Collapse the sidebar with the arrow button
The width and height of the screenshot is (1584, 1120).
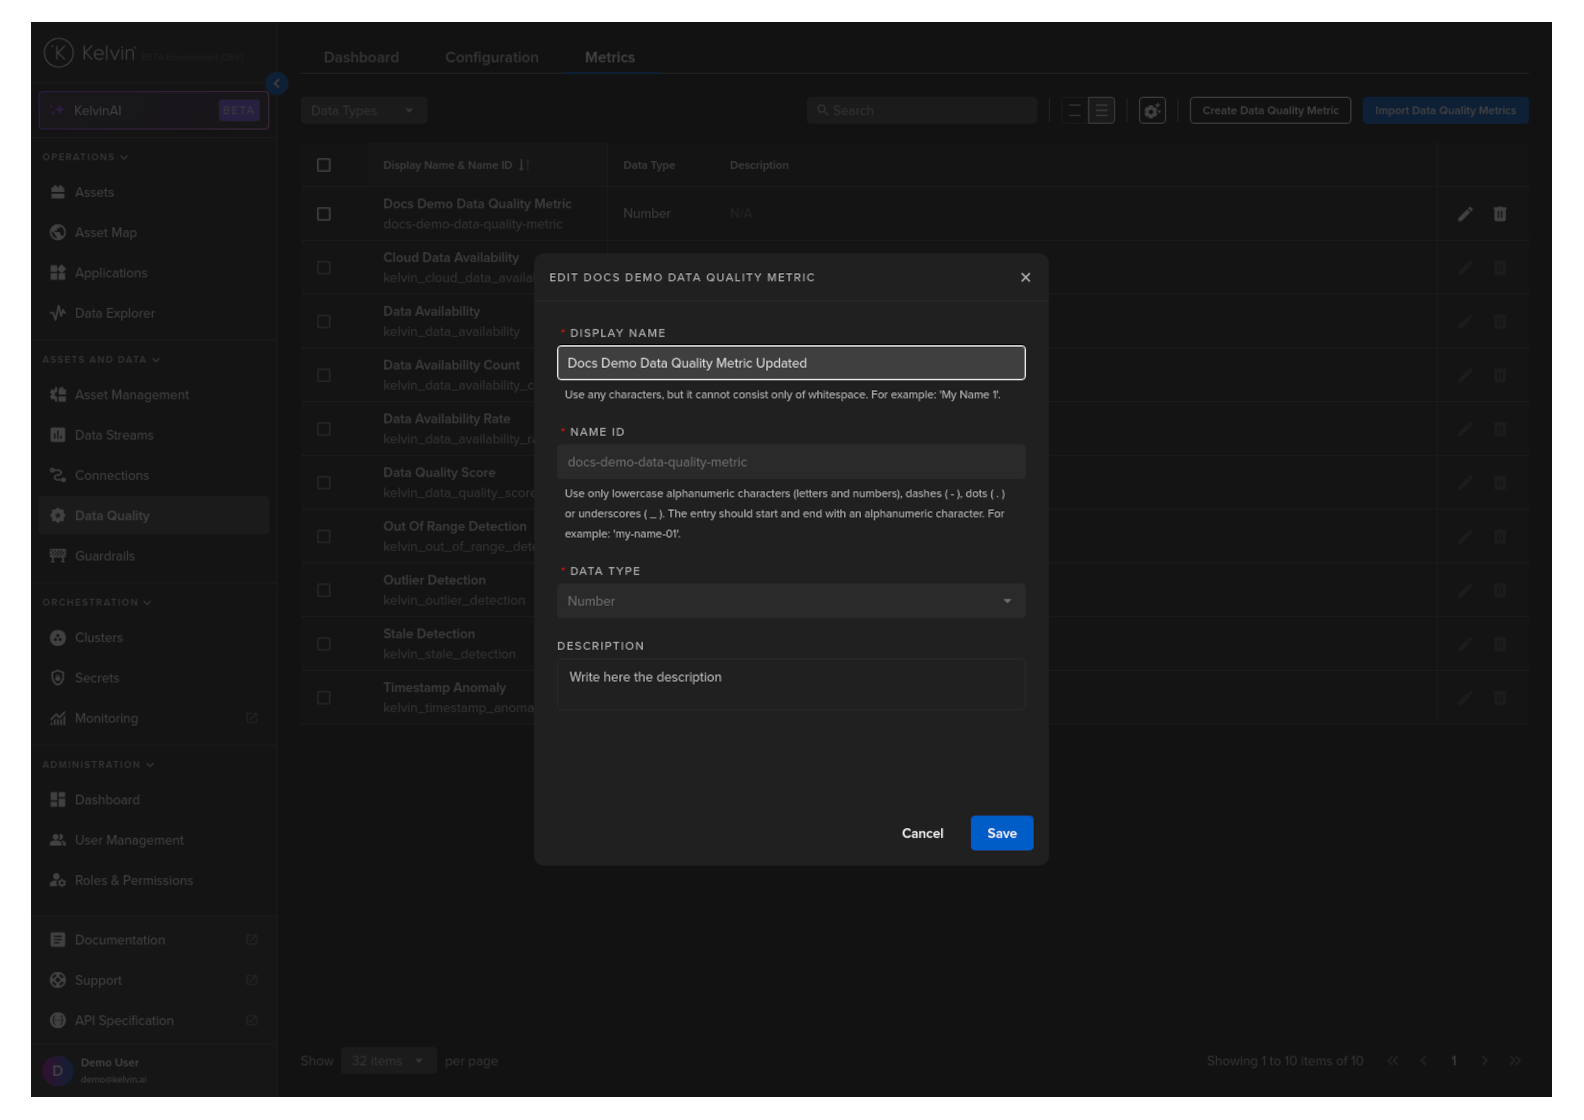point(277,84)
